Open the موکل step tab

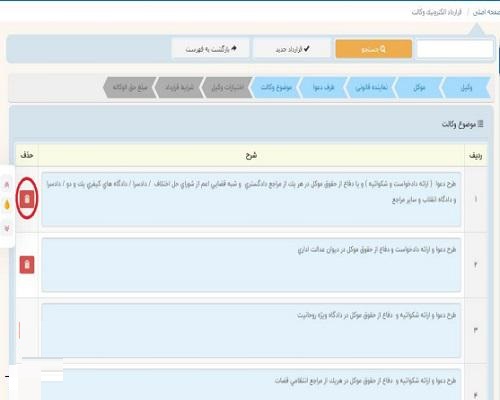419,87
